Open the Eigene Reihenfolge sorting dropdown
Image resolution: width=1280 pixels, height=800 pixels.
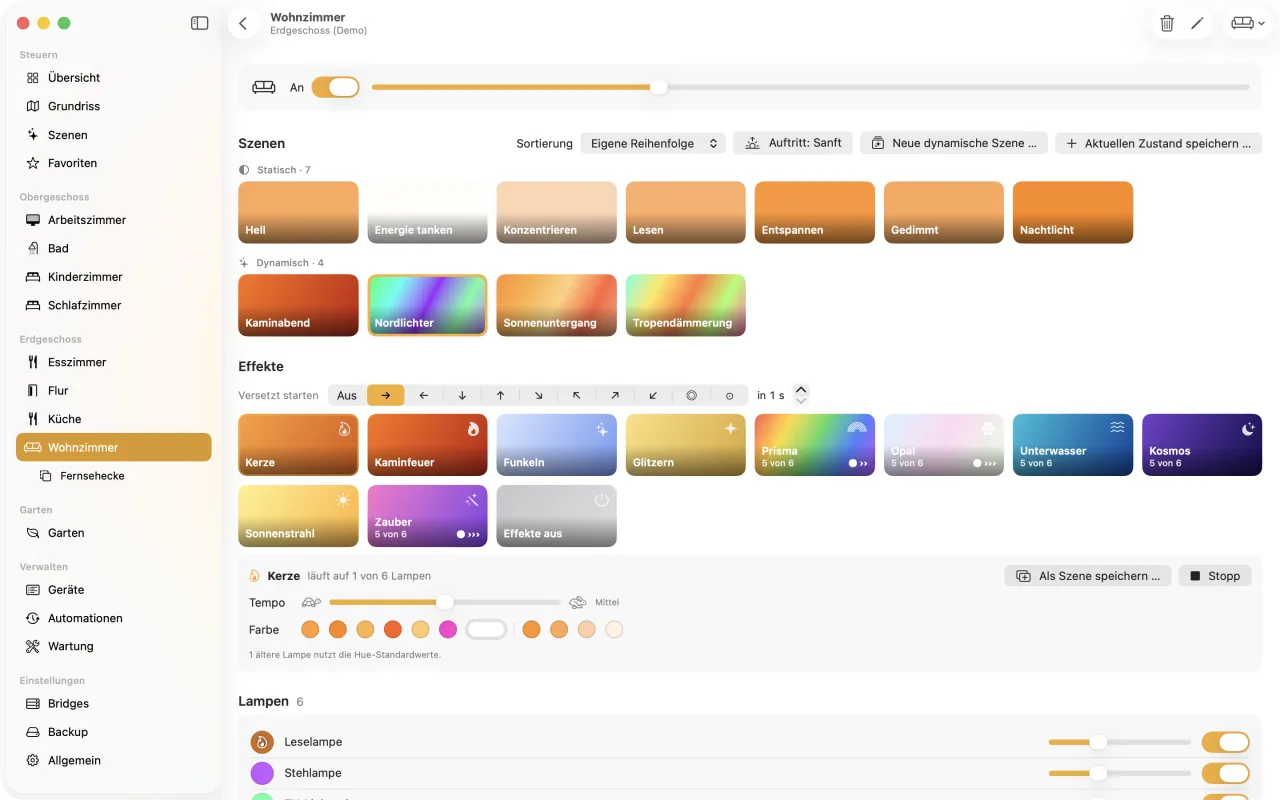[653, 143]
